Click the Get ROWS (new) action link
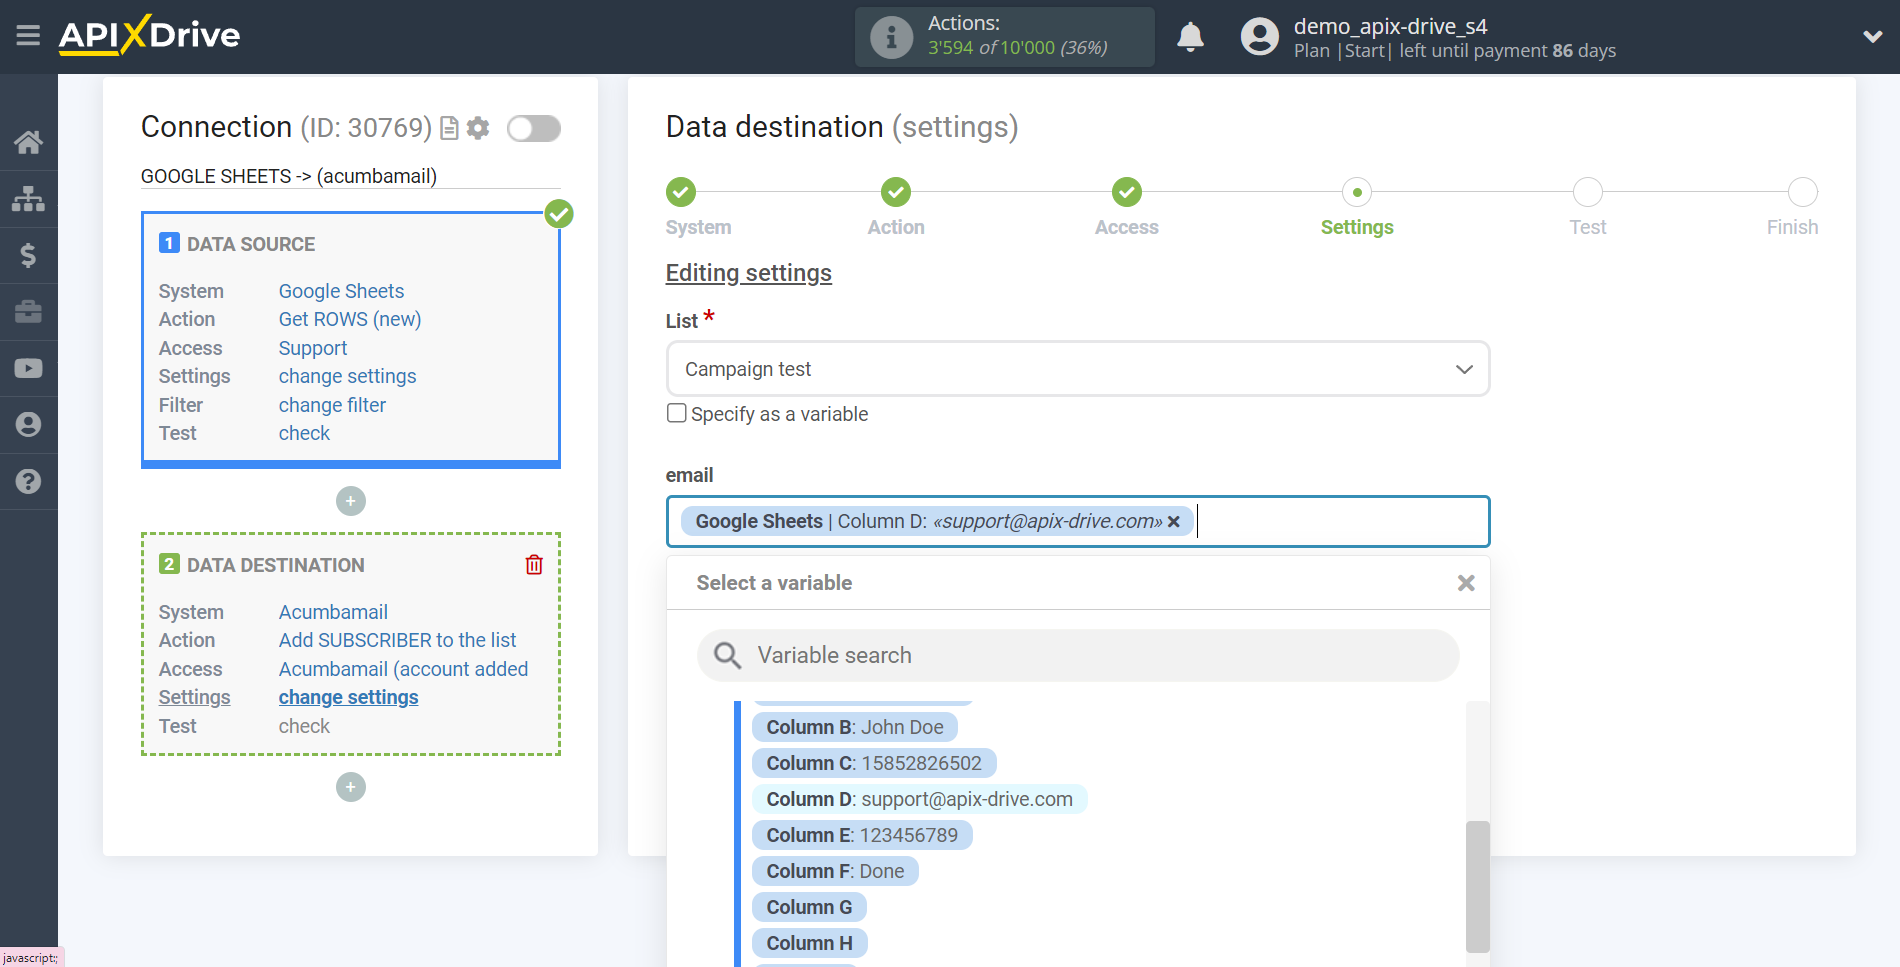Screen dimensions: 1900x967 click(350, 319)
